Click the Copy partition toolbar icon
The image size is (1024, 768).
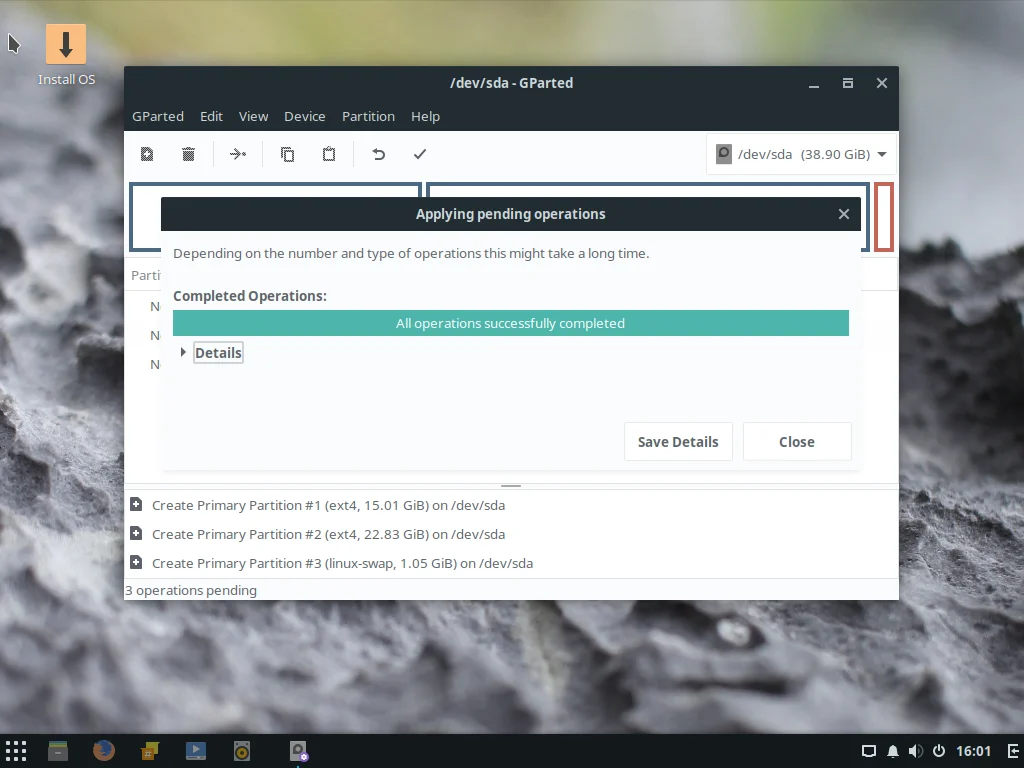coord(287,154)
